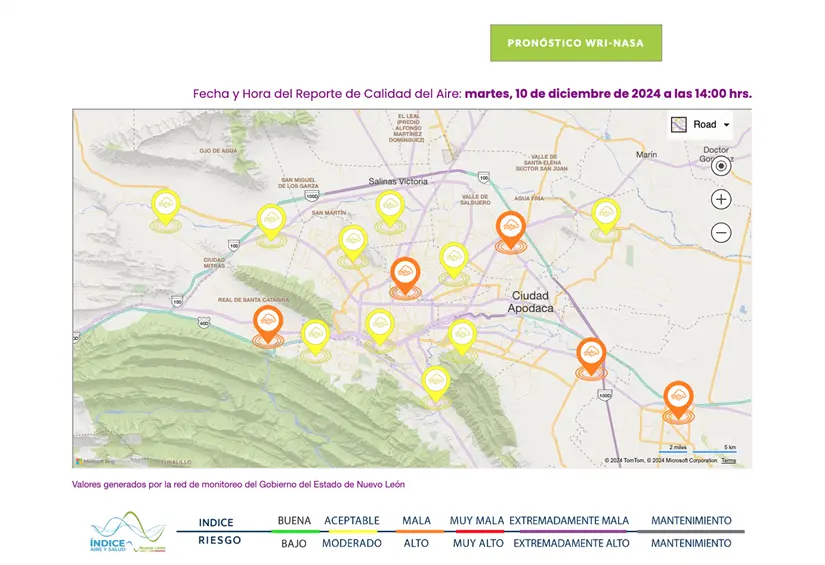
Task: Zoom out with the minus button
Action: [x=721, y=233]
